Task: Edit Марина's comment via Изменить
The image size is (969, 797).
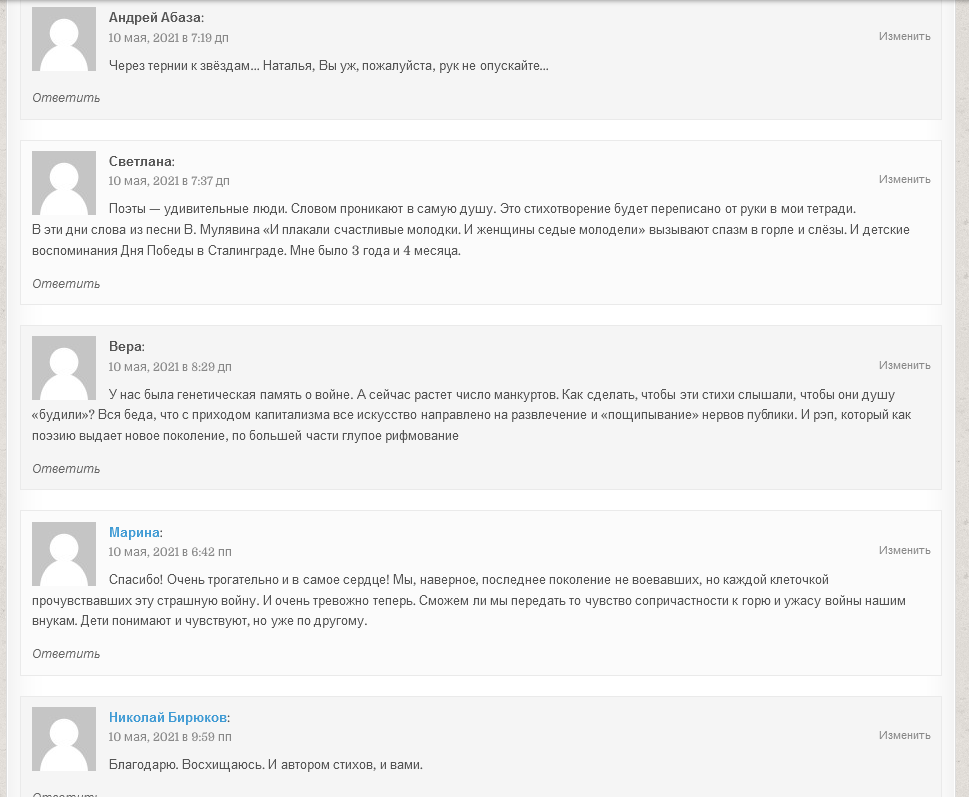Action: pos(905,550)
